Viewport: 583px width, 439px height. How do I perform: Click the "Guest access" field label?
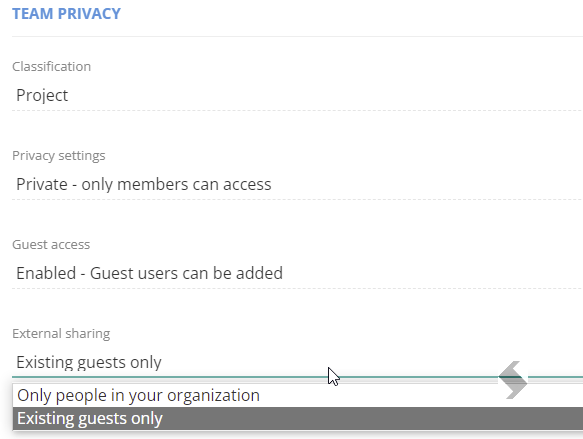tap(51, 245)
